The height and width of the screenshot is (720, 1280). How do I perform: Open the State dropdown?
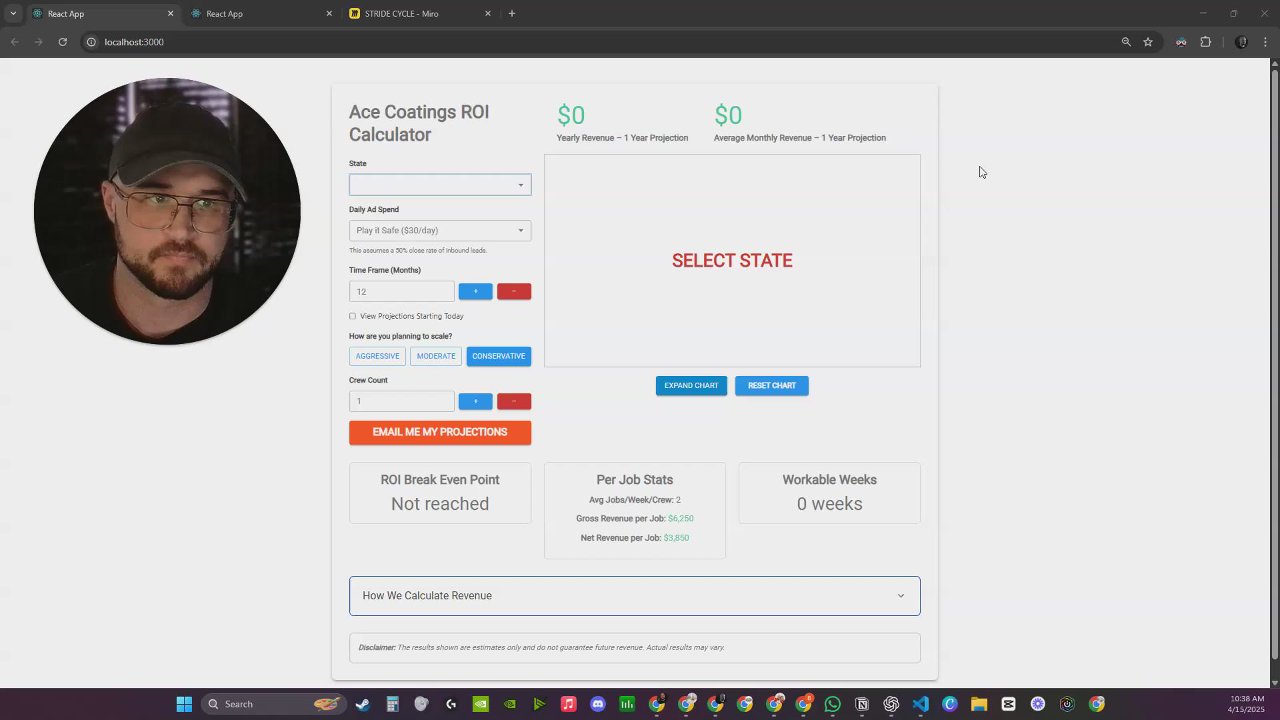pyautogui.click(x=440, y=185)
